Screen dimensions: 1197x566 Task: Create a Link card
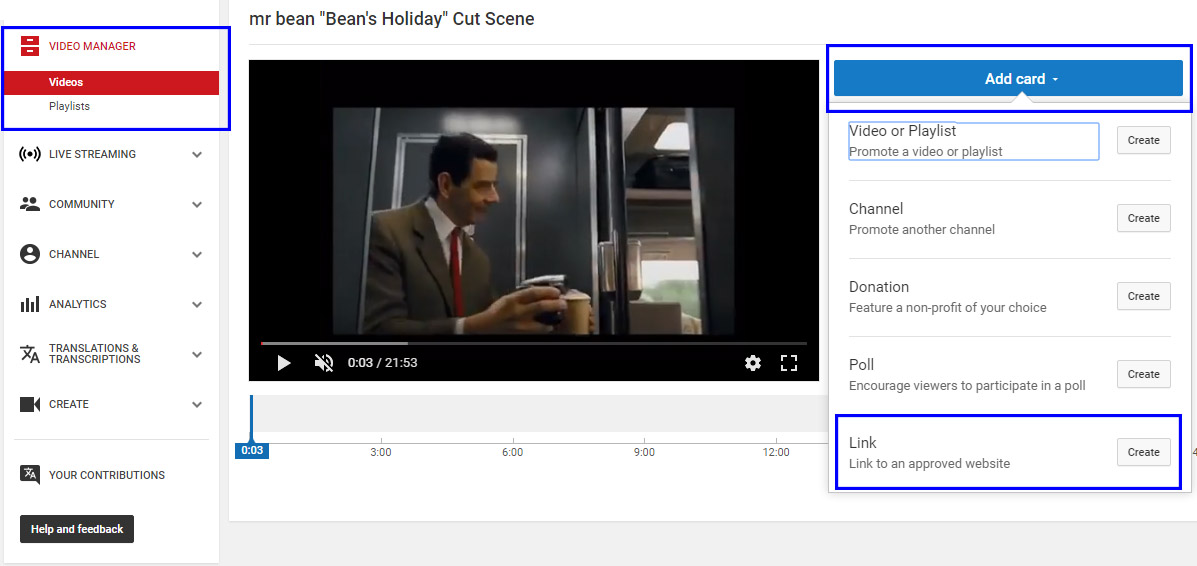tap(1143, 452)
